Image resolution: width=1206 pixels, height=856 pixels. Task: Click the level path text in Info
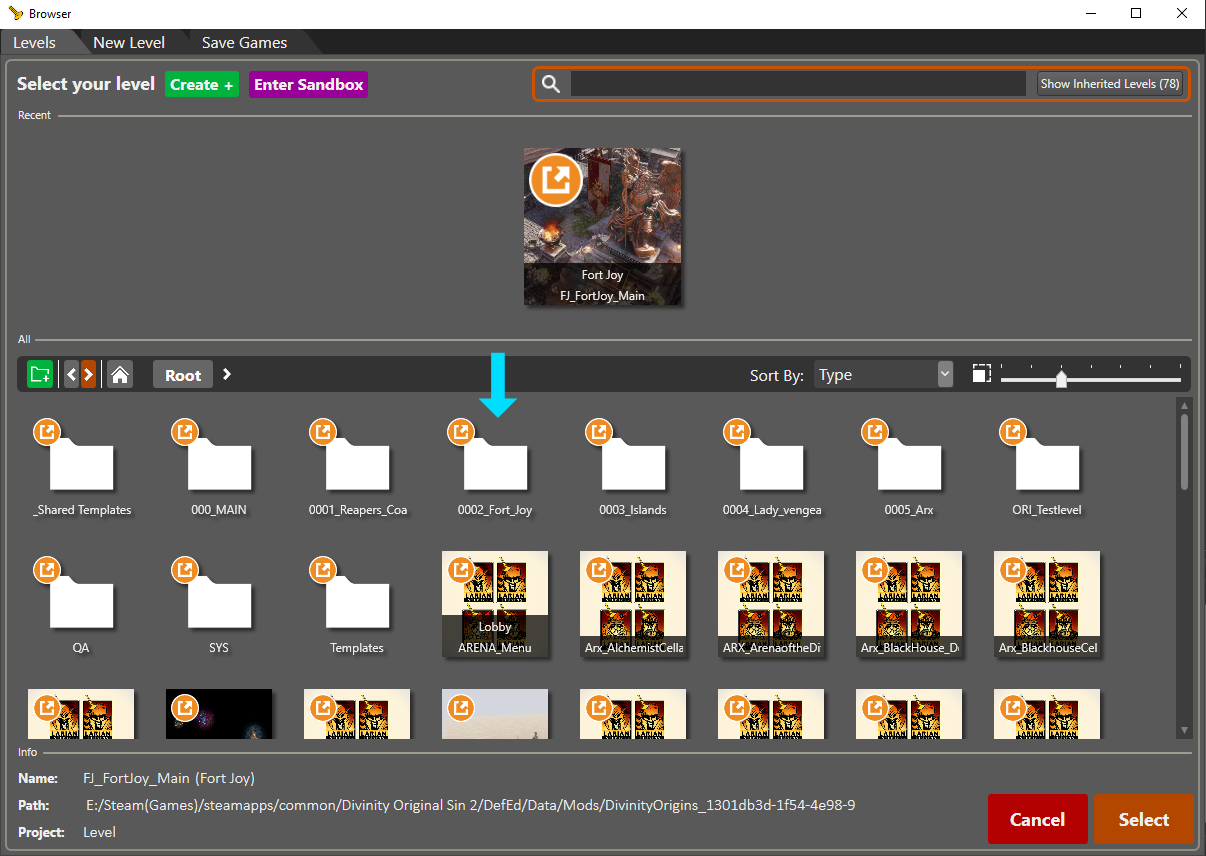(471, 805)
